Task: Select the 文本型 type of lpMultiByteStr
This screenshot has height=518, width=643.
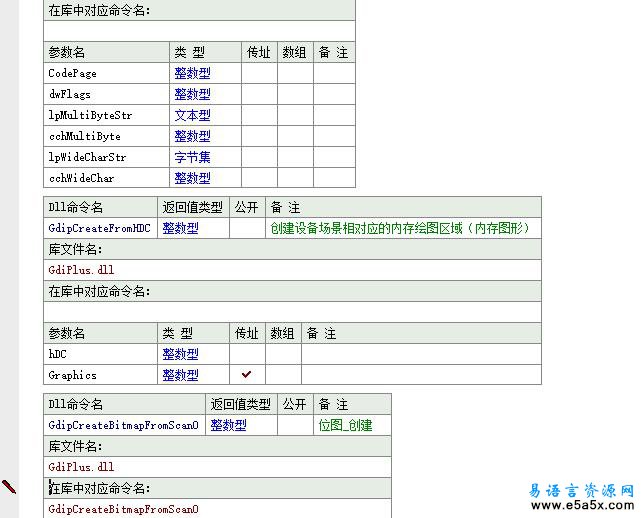Action: click(x=192, y=115)
